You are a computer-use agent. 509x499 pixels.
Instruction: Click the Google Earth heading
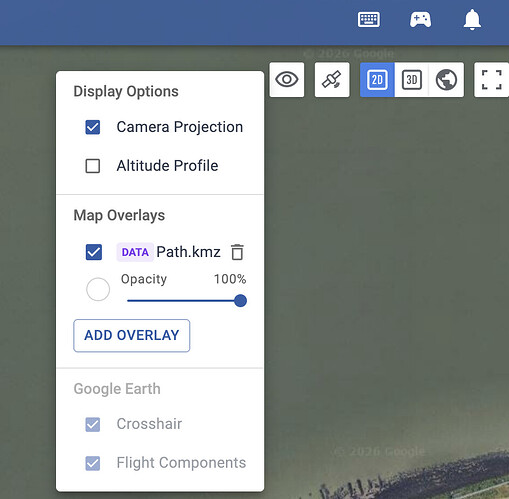click(x=117, y=389)
